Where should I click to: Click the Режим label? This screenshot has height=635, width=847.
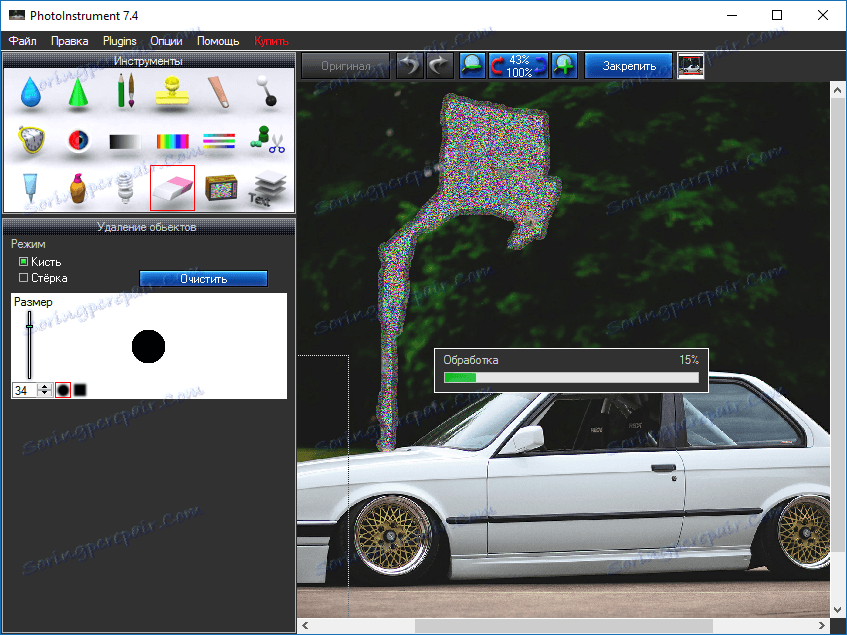[28, 244]
